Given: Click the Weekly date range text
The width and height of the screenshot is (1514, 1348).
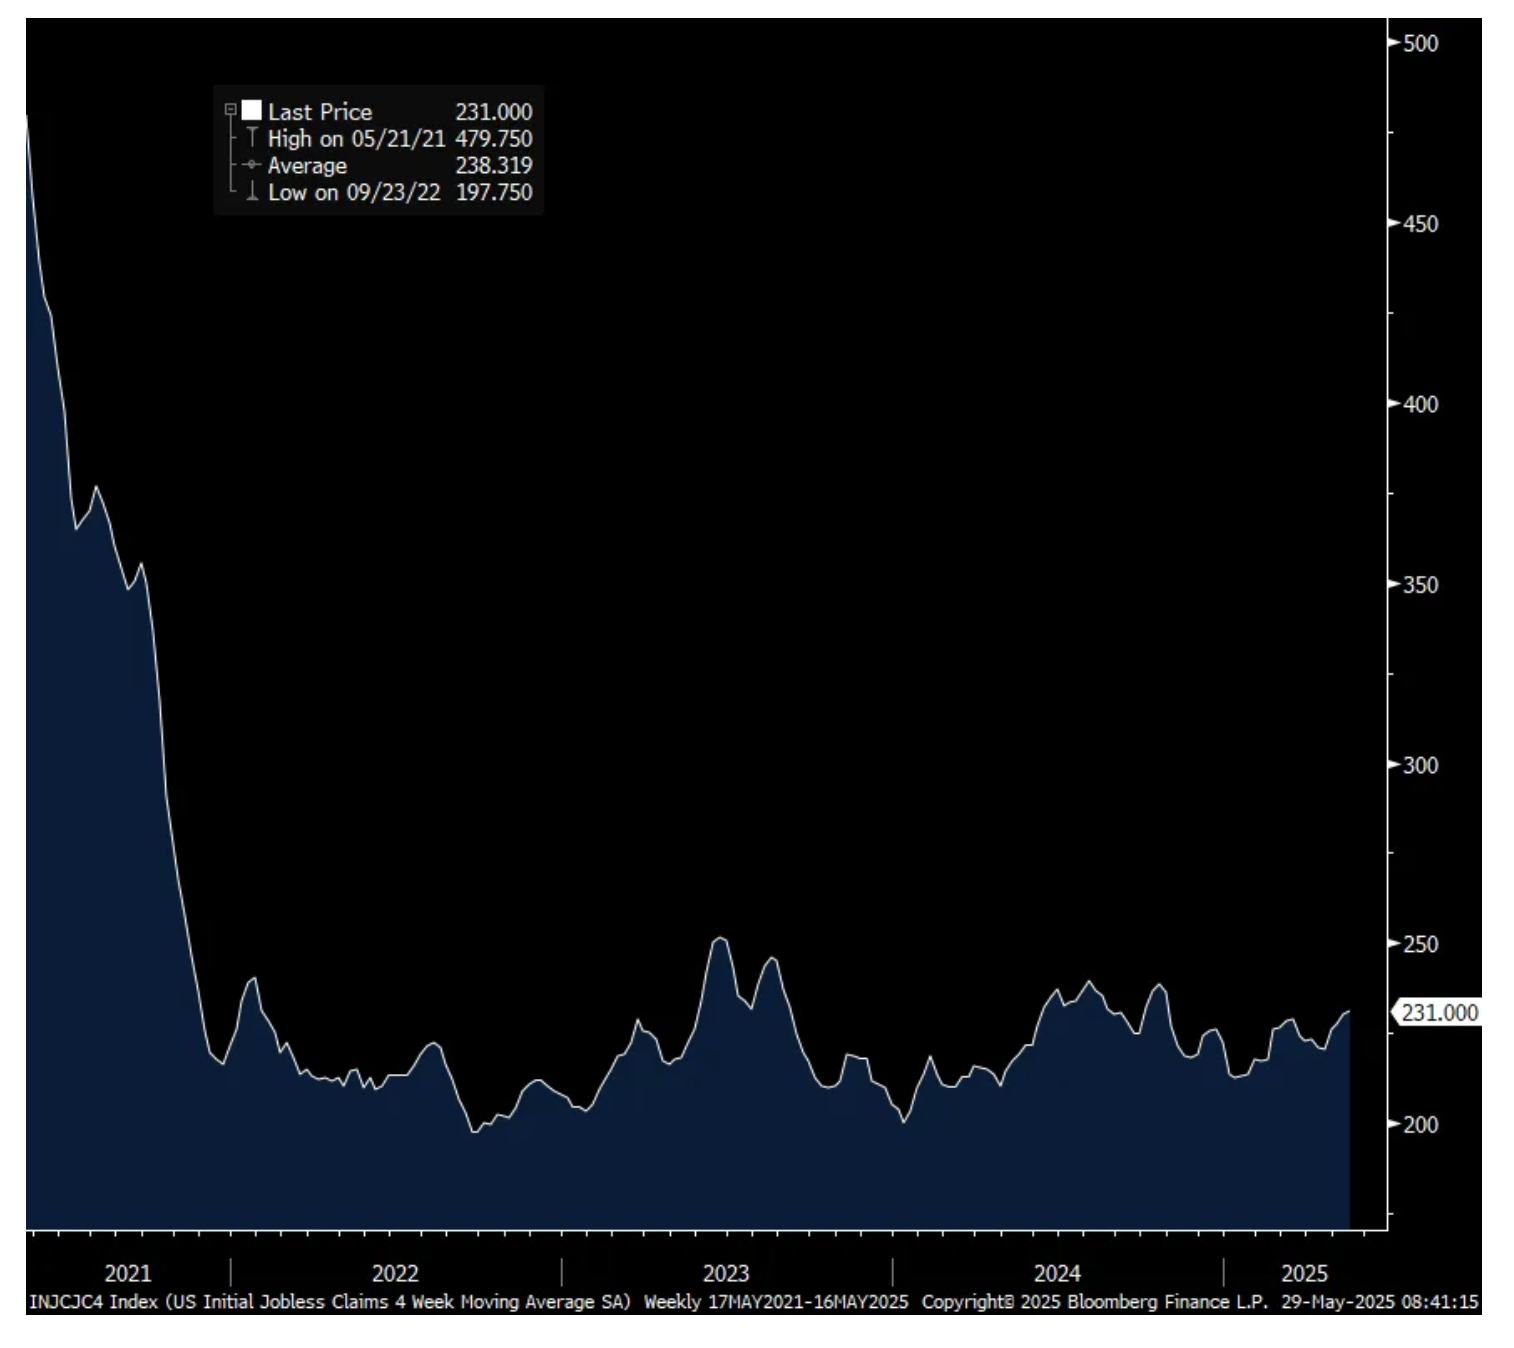Looking at the screenshot, I should 776,1302.
